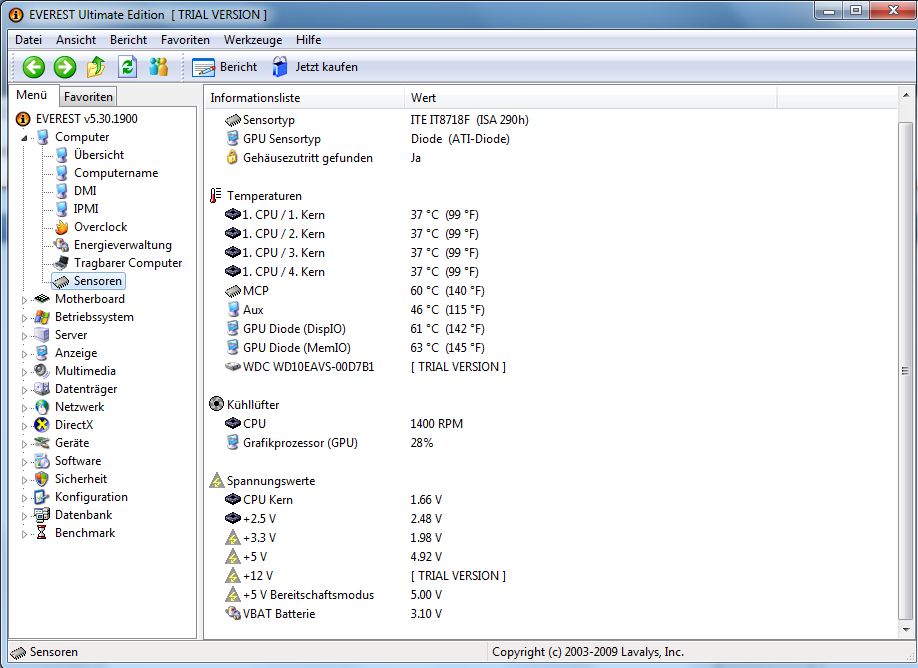This screenshot has width=918, height=668.
Task: Expand the Datenträger tree node
Action: 24,390
